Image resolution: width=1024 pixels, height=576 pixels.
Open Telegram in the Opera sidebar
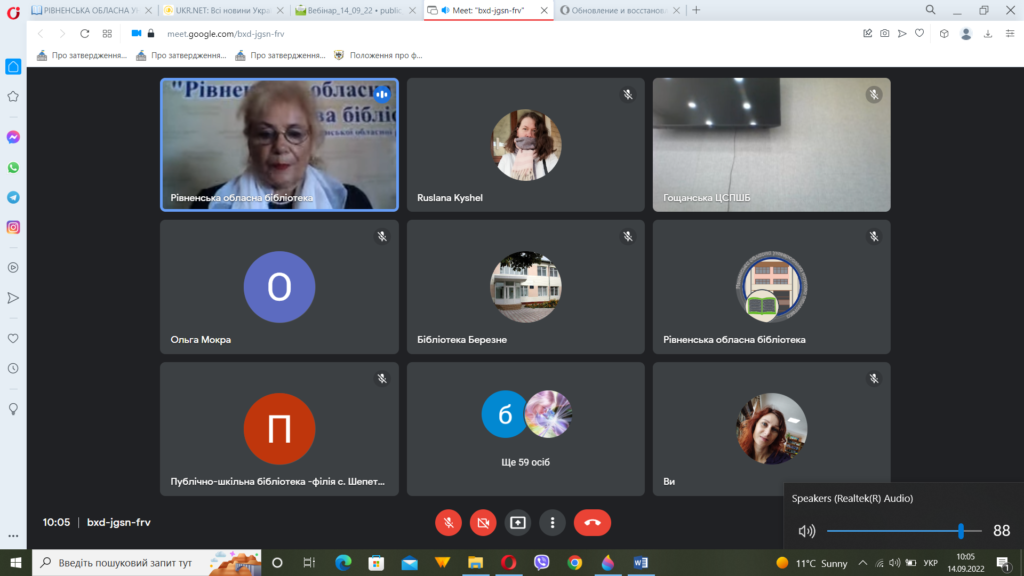pos(13,197)
